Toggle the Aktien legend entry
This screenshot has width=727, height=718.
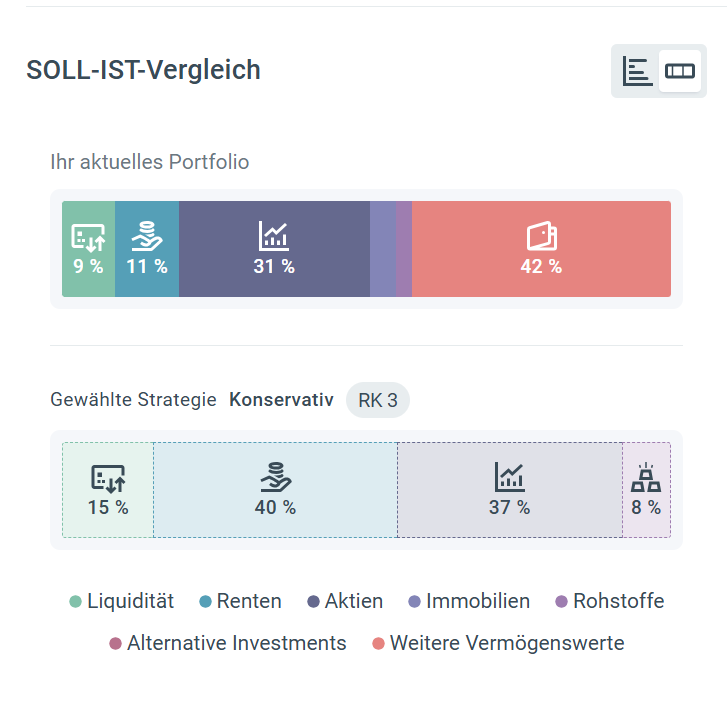click(x=345, y=601)
